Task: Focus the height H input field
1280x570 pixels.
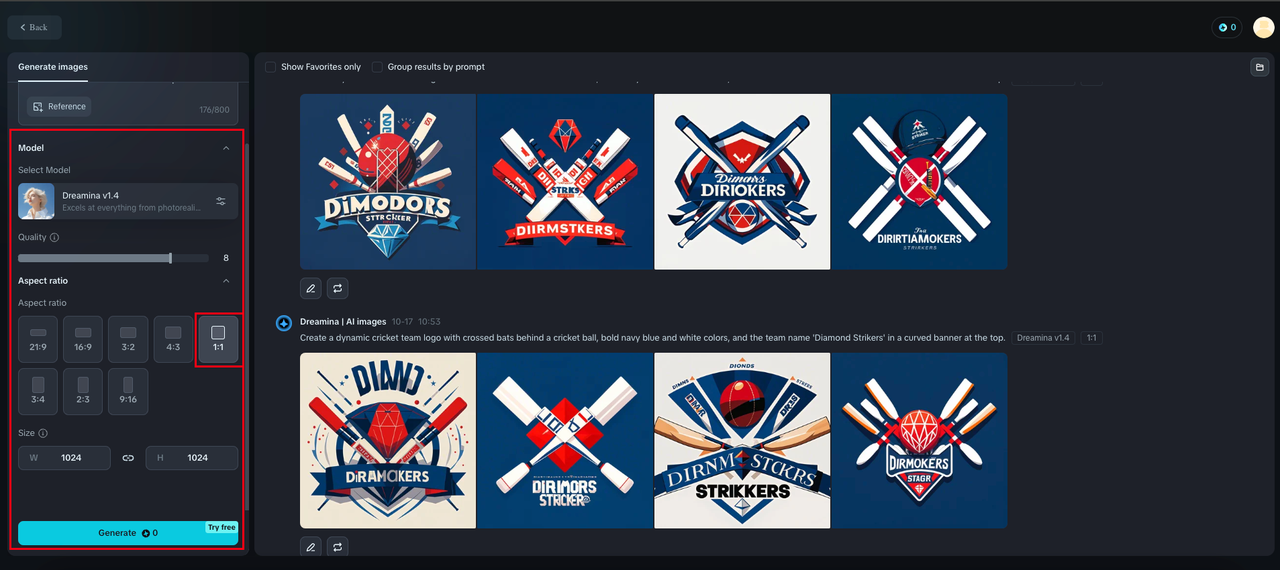Action: pyautogui.click(x=192, y=458)
